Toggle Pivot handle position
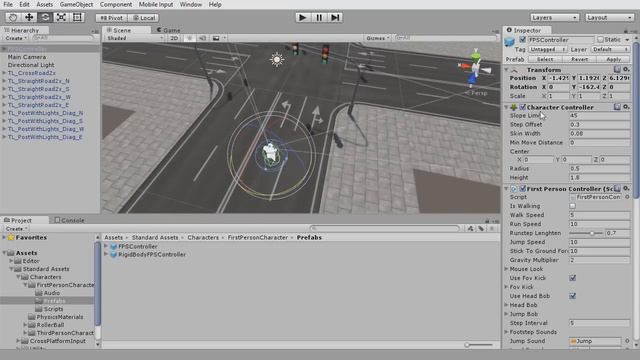 (111, 18)
